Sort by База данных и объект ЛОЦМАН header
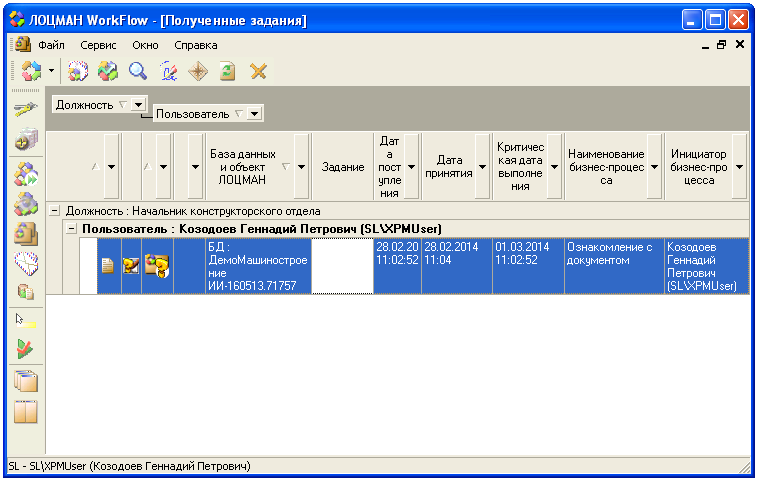Screen dimensions: 759x483 [243, 167]
